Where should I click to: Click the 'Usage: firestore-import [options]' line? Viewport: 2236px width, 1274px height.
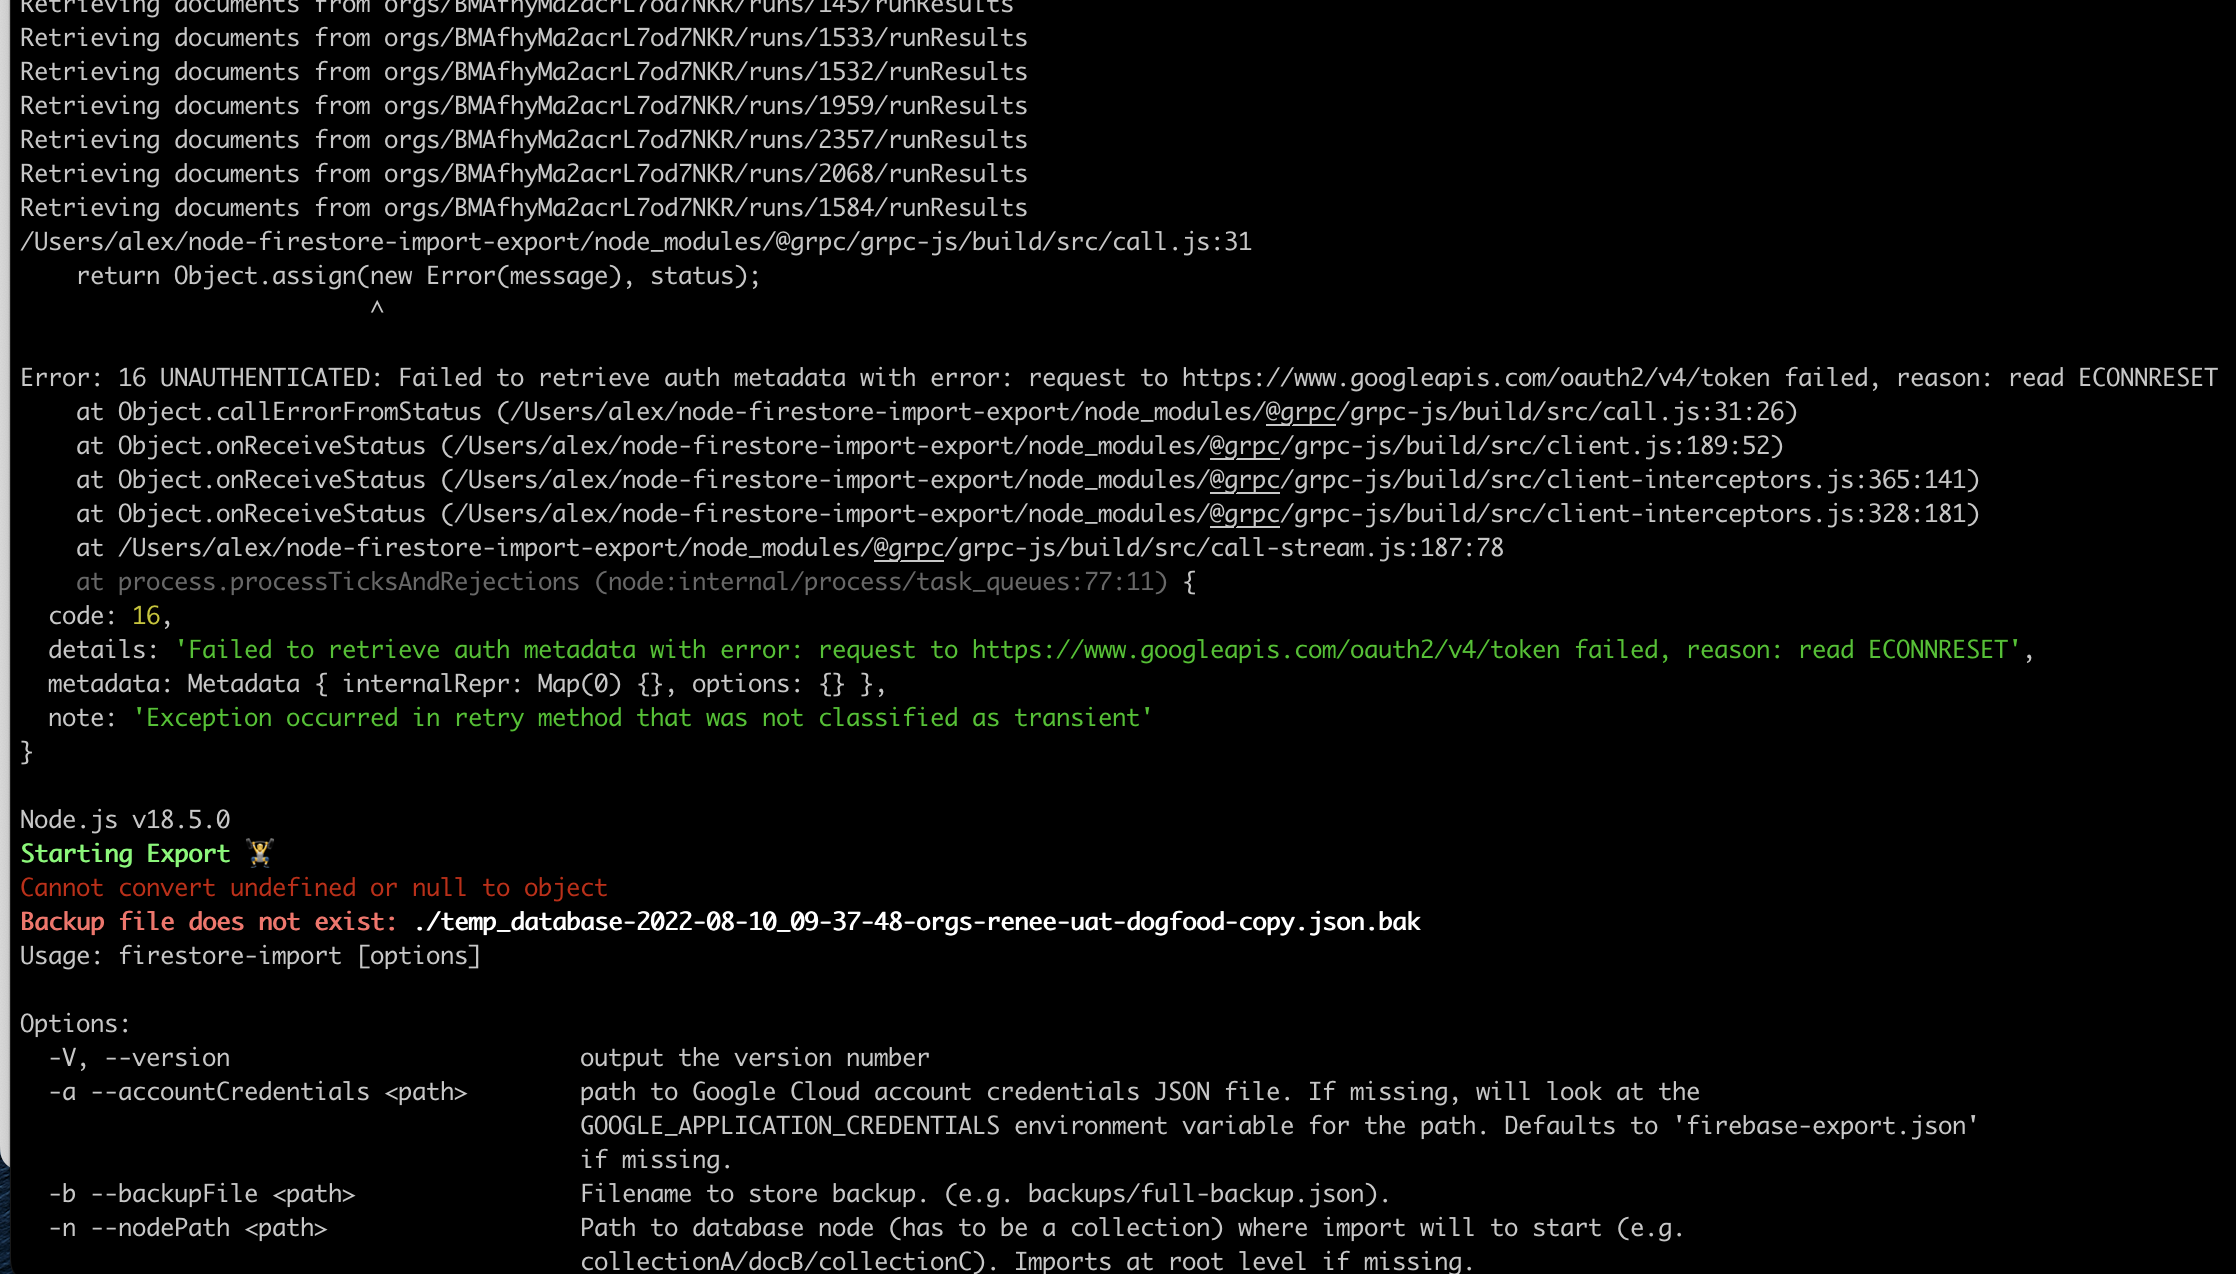[250, 956]
